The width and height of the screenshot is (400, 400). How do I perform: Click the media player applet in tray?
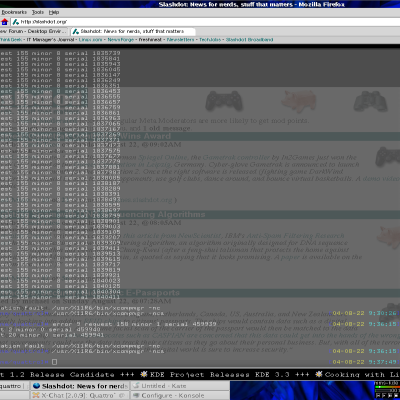387,390
